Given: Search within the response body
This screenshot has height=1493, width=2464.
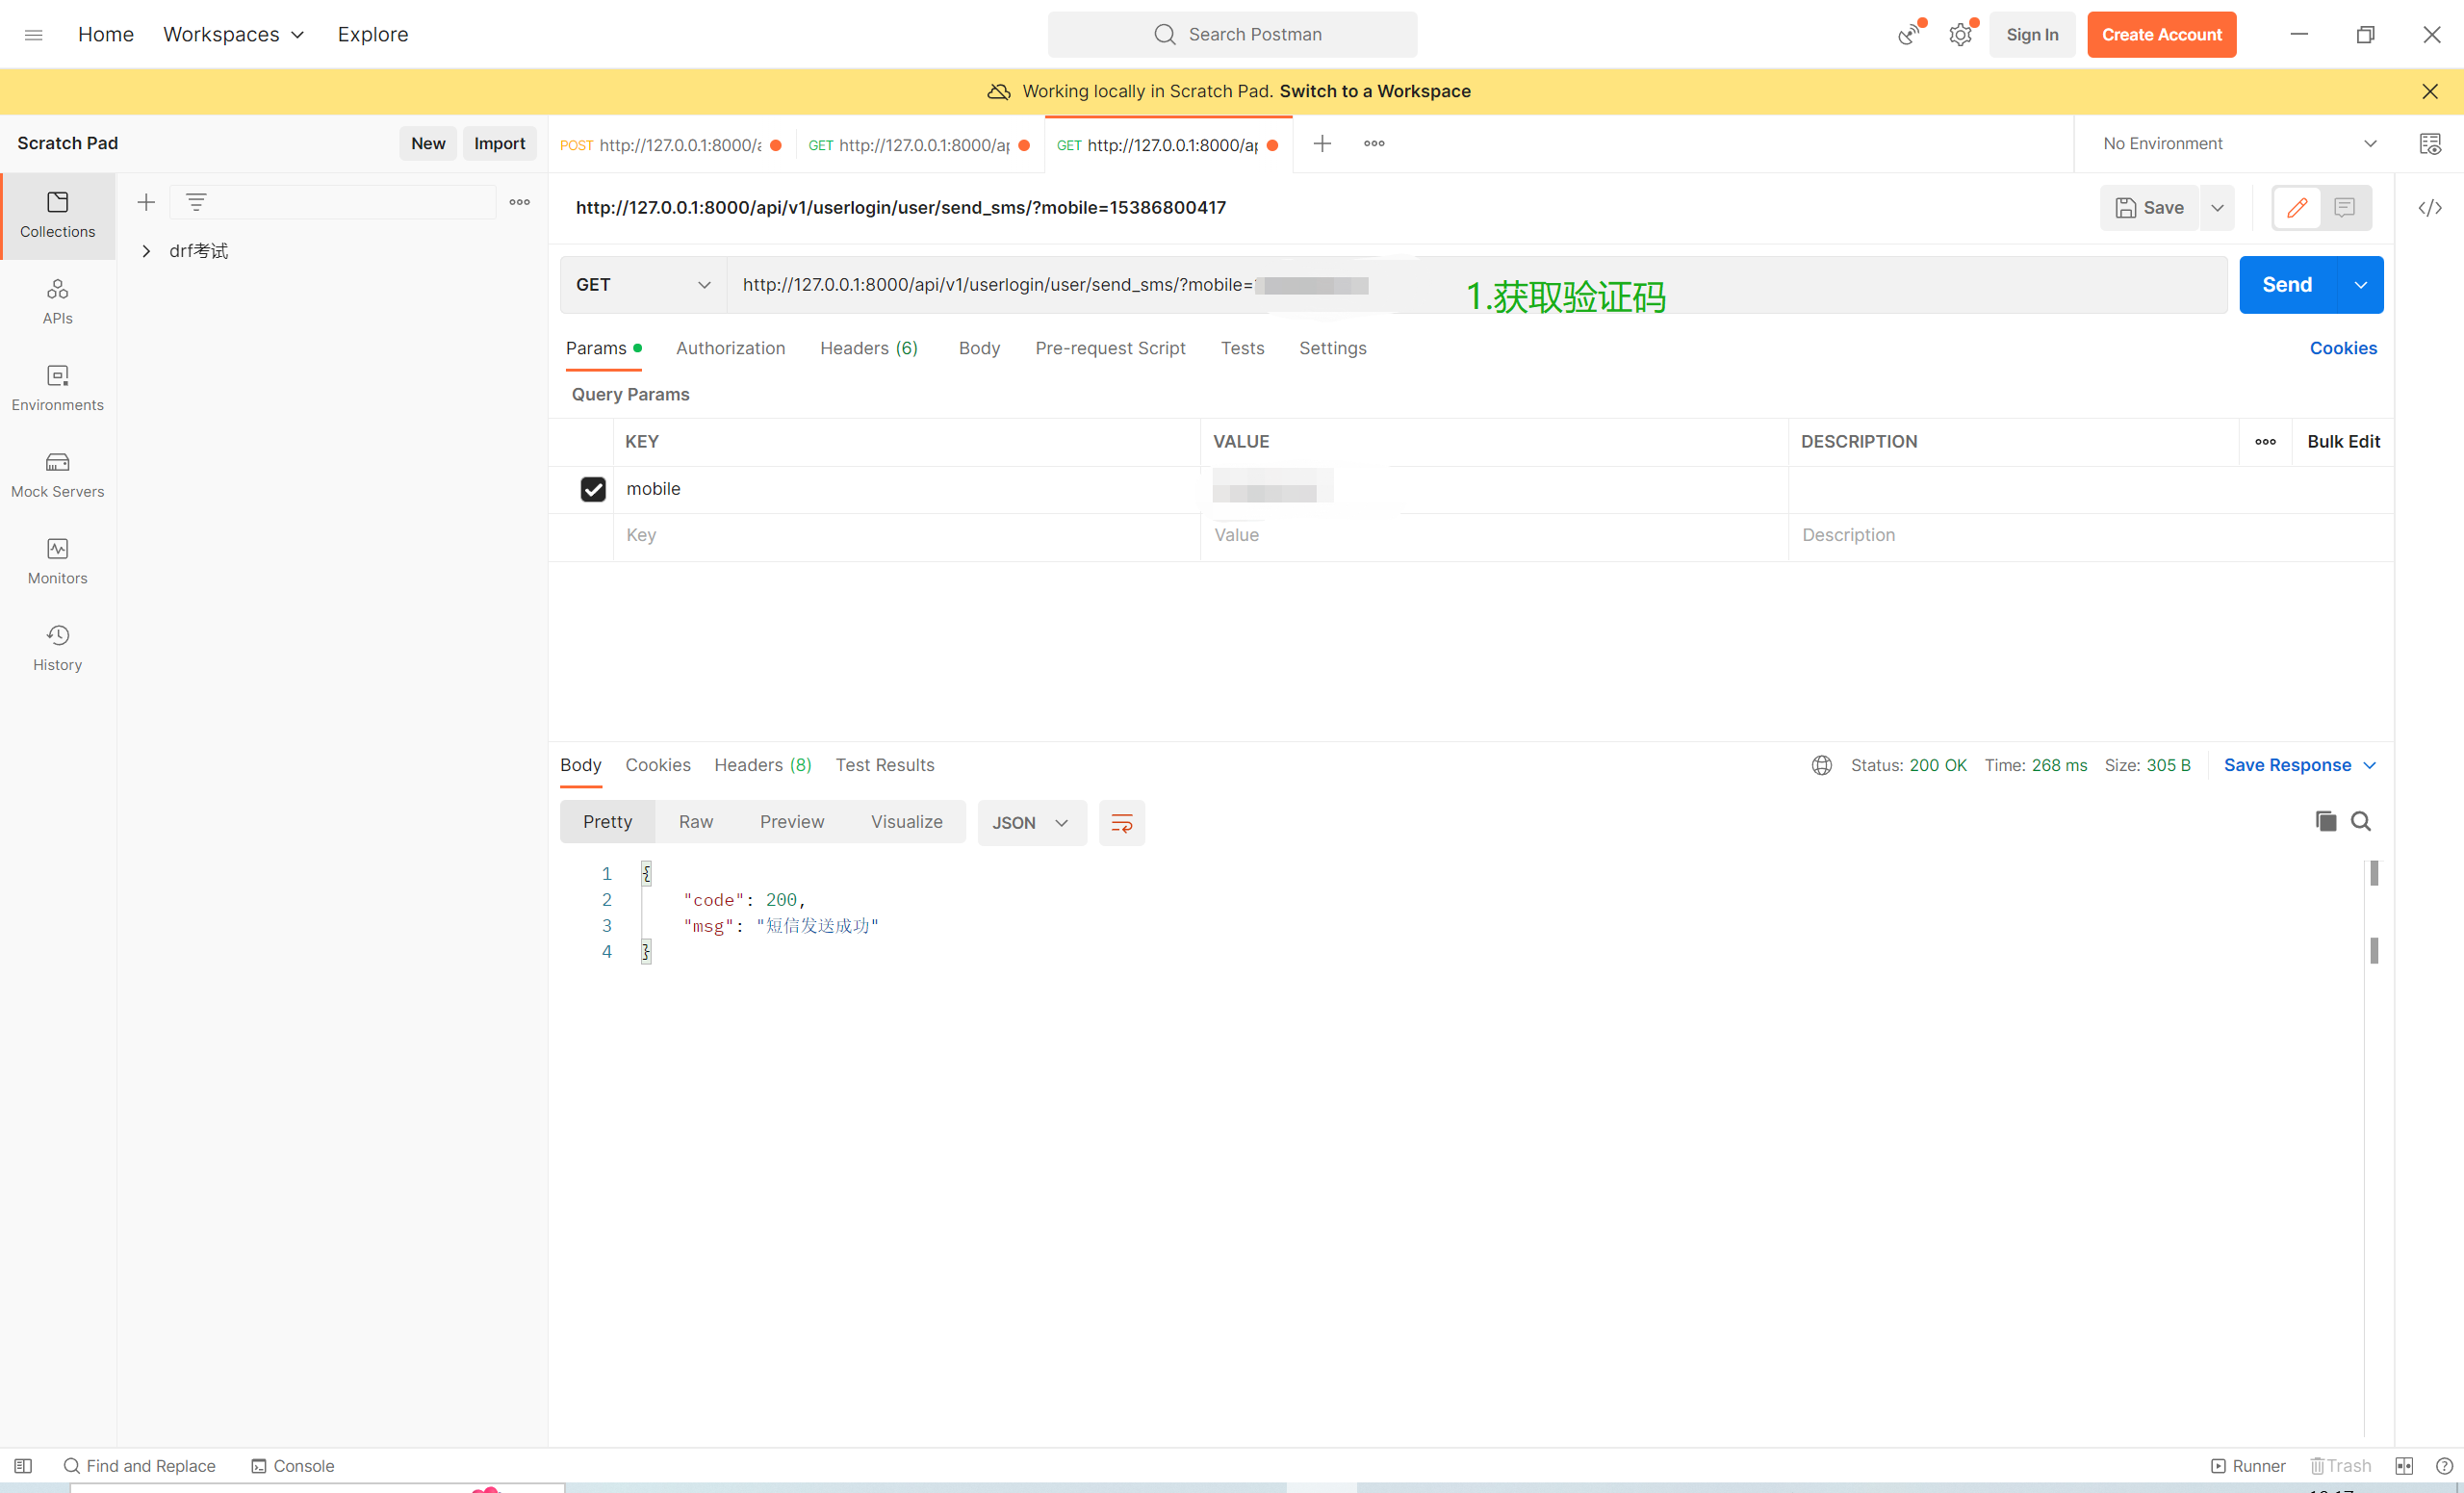Looking at the screenshot, I should point(2360,821).
